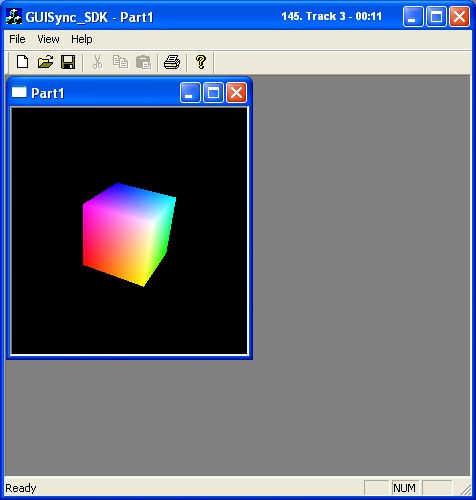
Task: Click the Cut scissors icon
Action: click(97, 62)
